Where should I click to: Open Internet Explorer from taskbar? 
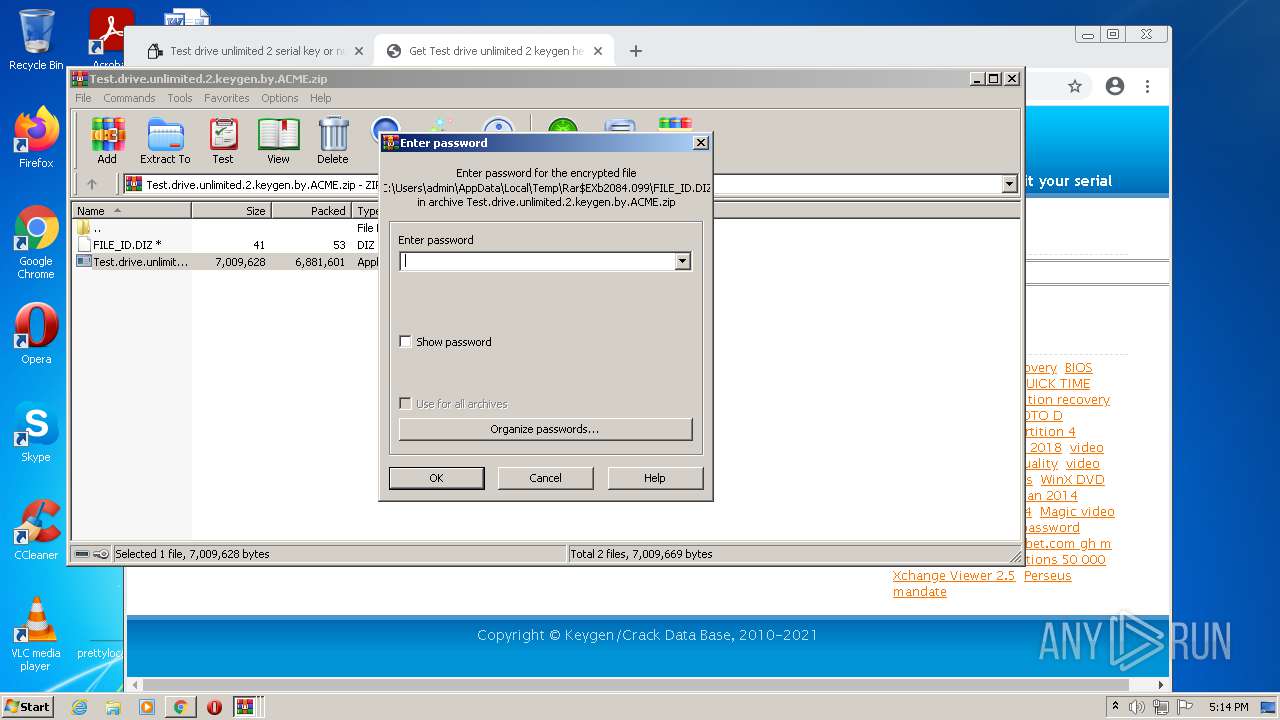(80, 707)
